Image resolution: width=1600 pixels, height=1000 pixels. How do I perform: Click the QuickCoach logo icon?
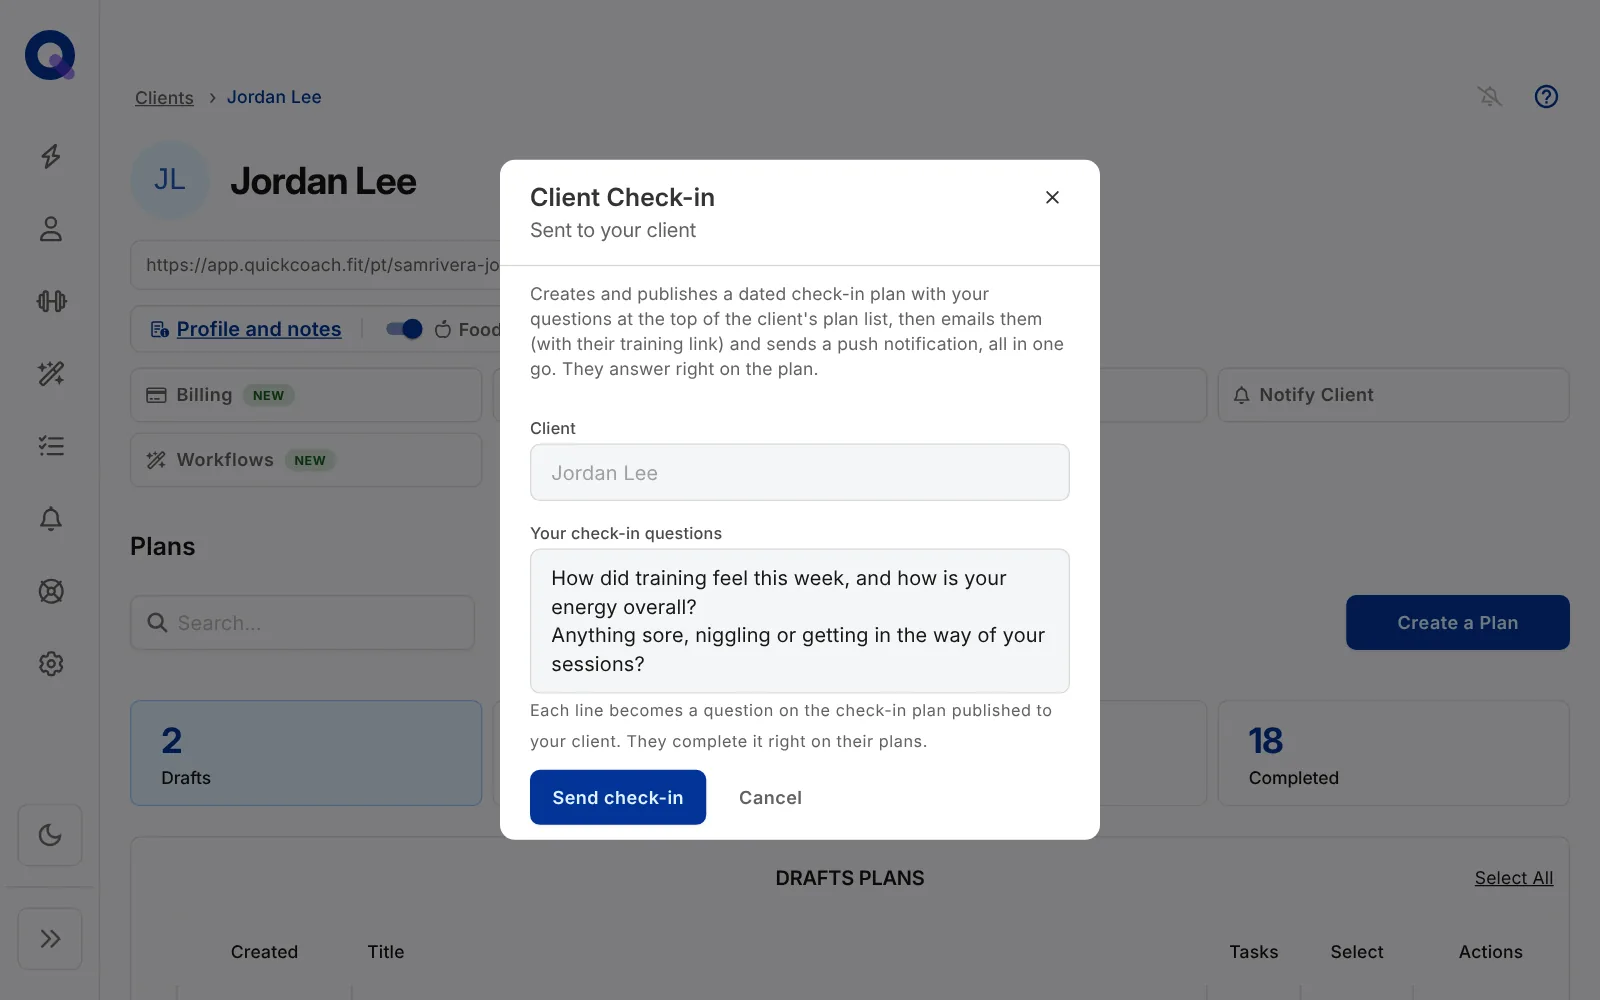[x=50, y=55]
